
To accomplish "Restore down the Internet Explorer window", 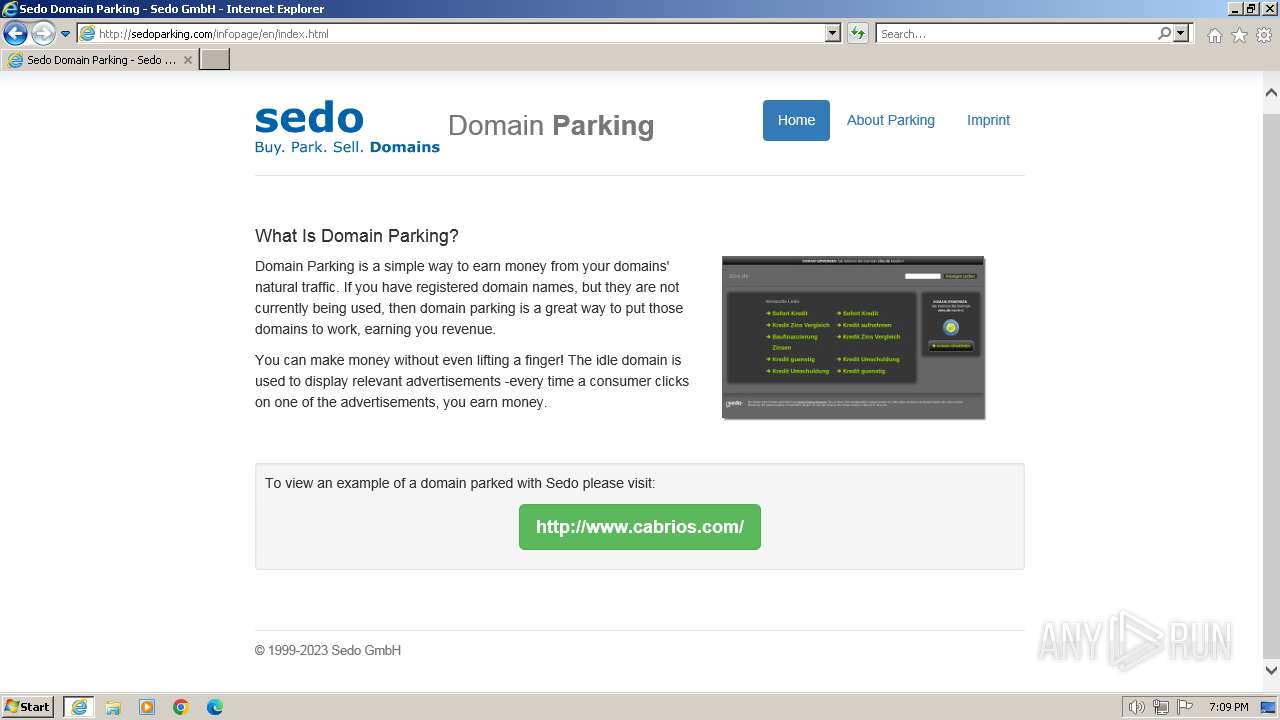I will click(1252, 9).
